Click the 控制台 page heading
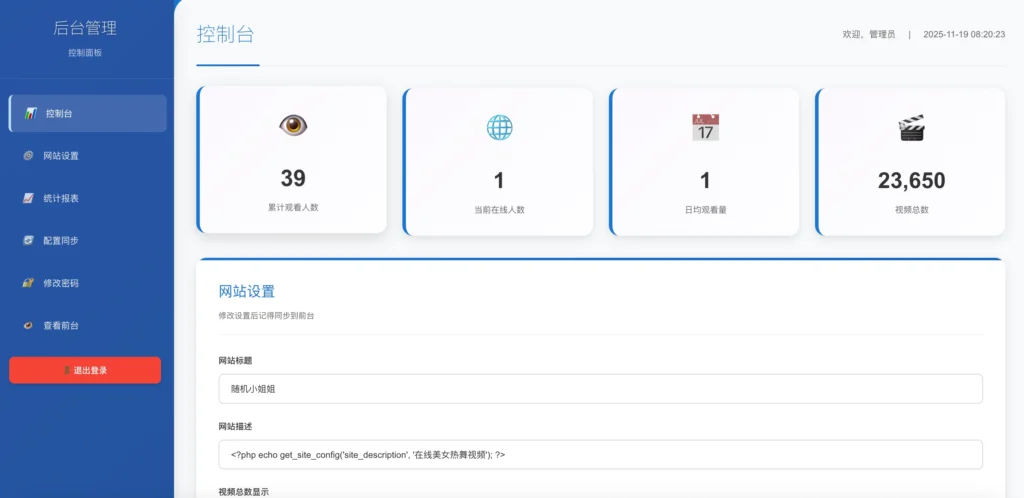Viewport: 1024px width, 498px height. click(x=225, y=34)
